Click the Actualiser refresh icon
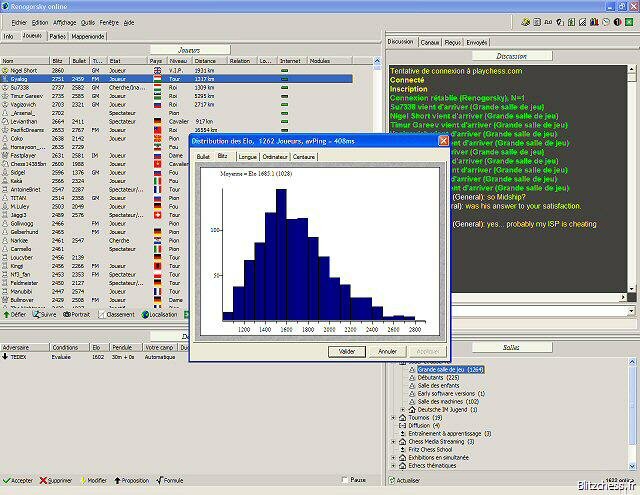This screenshot has height=495, width=640. pos(391,480)
